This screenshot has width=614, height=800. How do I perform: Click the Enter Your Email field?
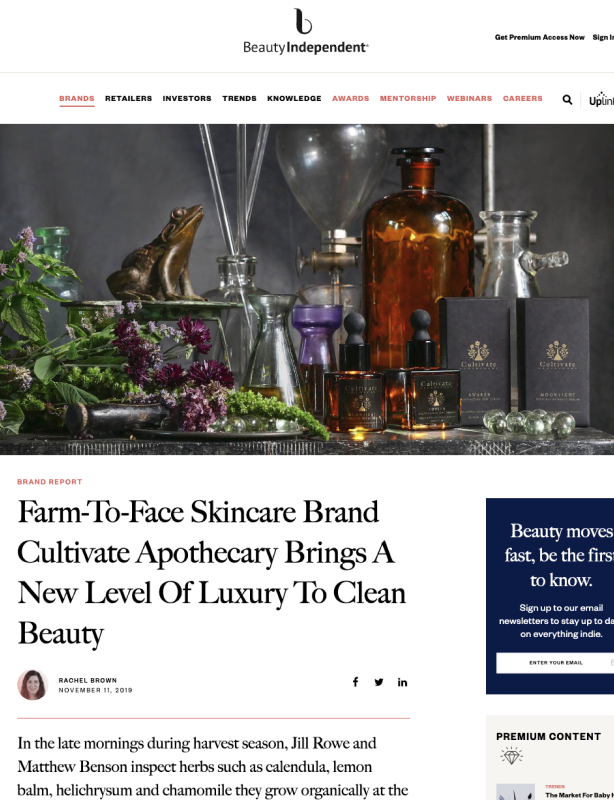pos(555,663)
